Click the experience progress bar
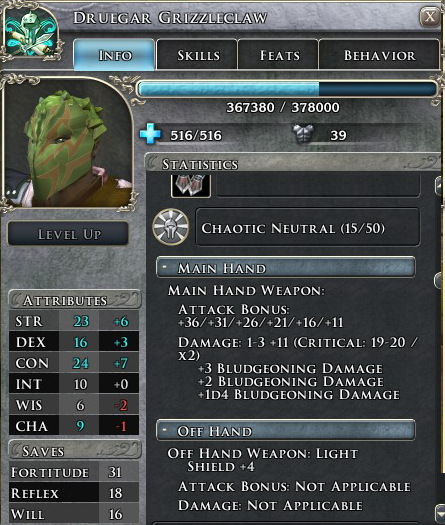Screen dimensions: 445x525 [288, 89]
